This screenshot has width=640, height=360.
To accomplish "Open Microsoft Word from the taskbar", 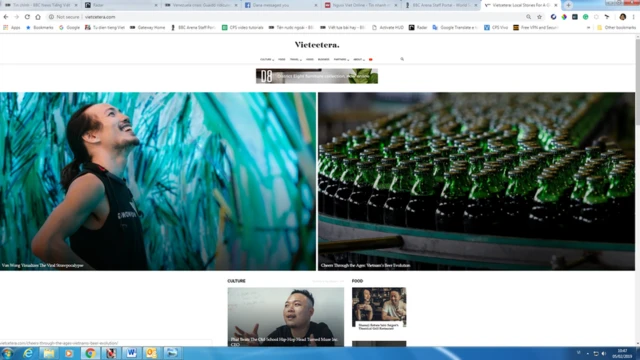I will [x=131, y=353].
